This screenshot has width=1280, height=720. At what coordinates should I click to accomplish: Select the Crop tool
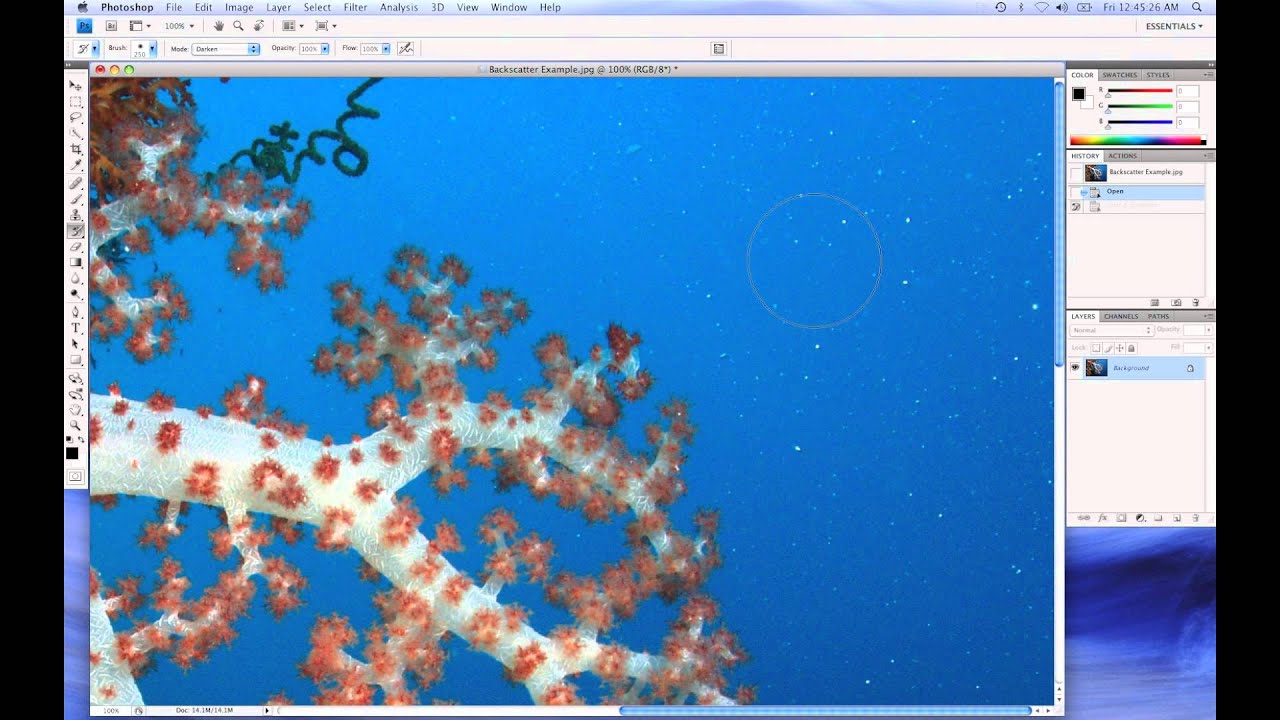[76, 147]
